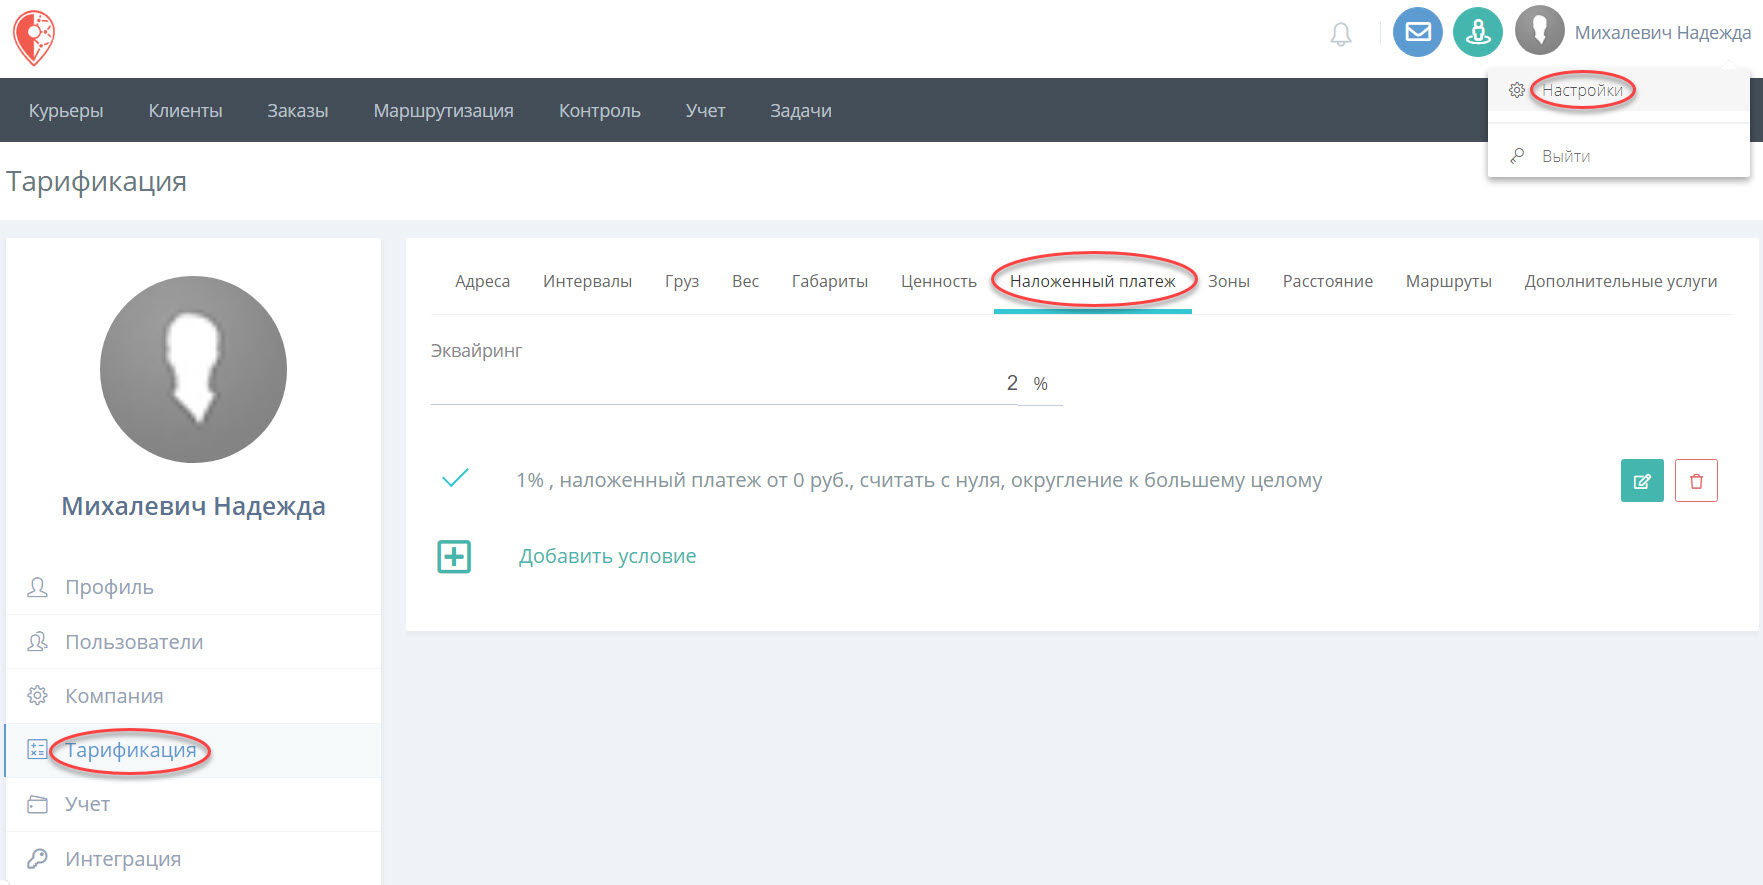Click the edit condition pencil button

pyautogui.click(x=1642, y=481)
